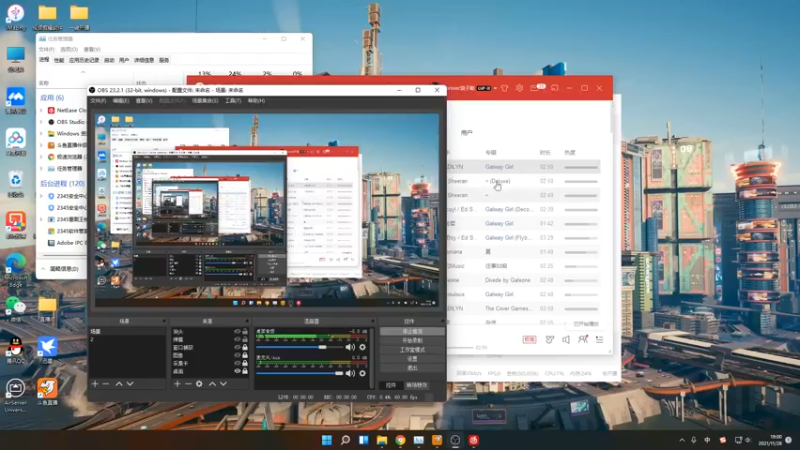Viewport: 800px width, 450px height.
Task: Move the scene down with the Scenes panel down arrow
Action: point(130,384)
